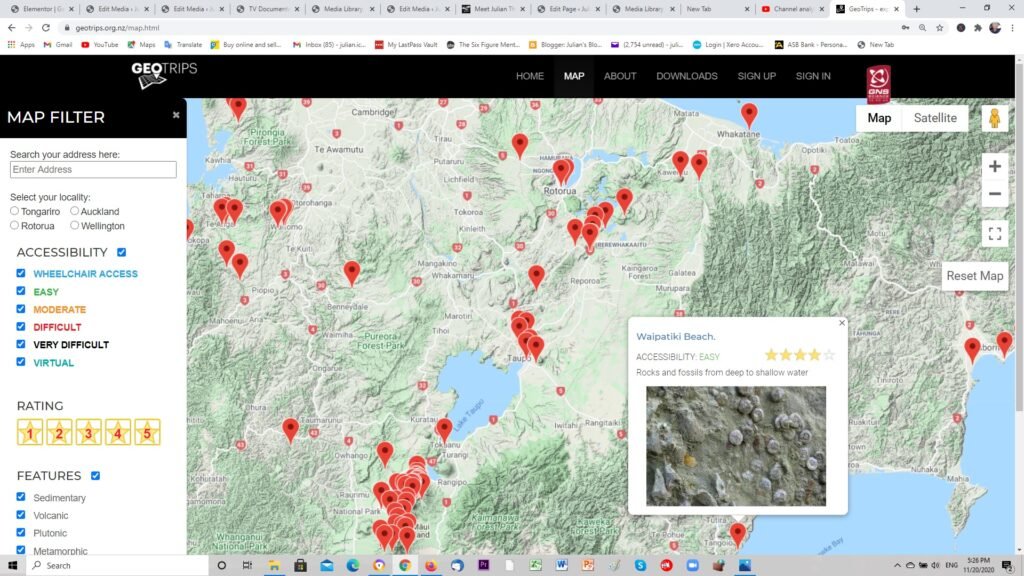The height and width of the screenshot is (576, 1024).
Task: Zoom in on the map
Action: (x=995, y=167)
